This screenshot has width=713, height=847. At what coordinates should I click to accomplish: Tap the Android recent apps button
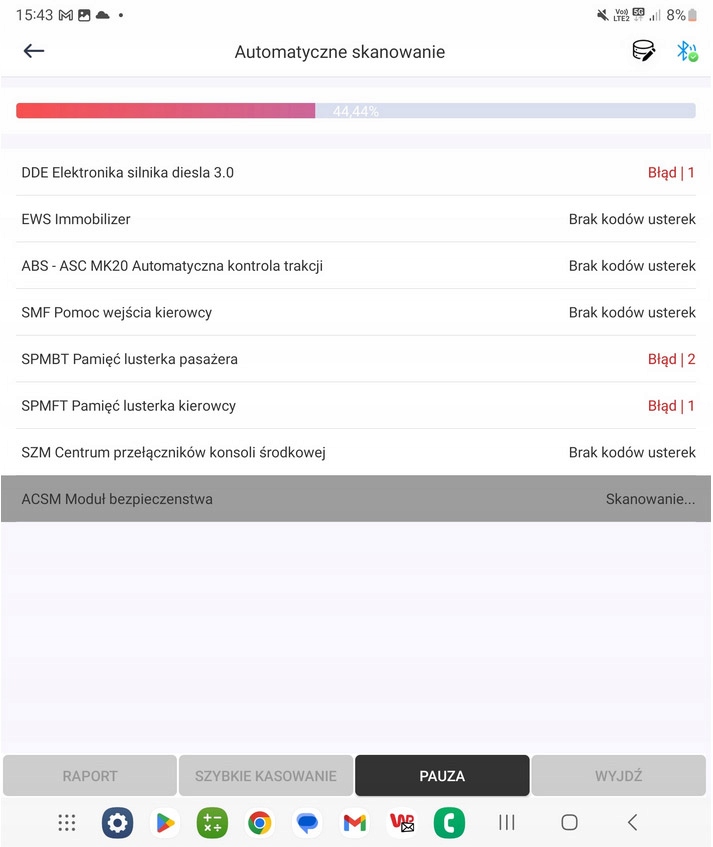pyautogui.click(x=507, y=822)
